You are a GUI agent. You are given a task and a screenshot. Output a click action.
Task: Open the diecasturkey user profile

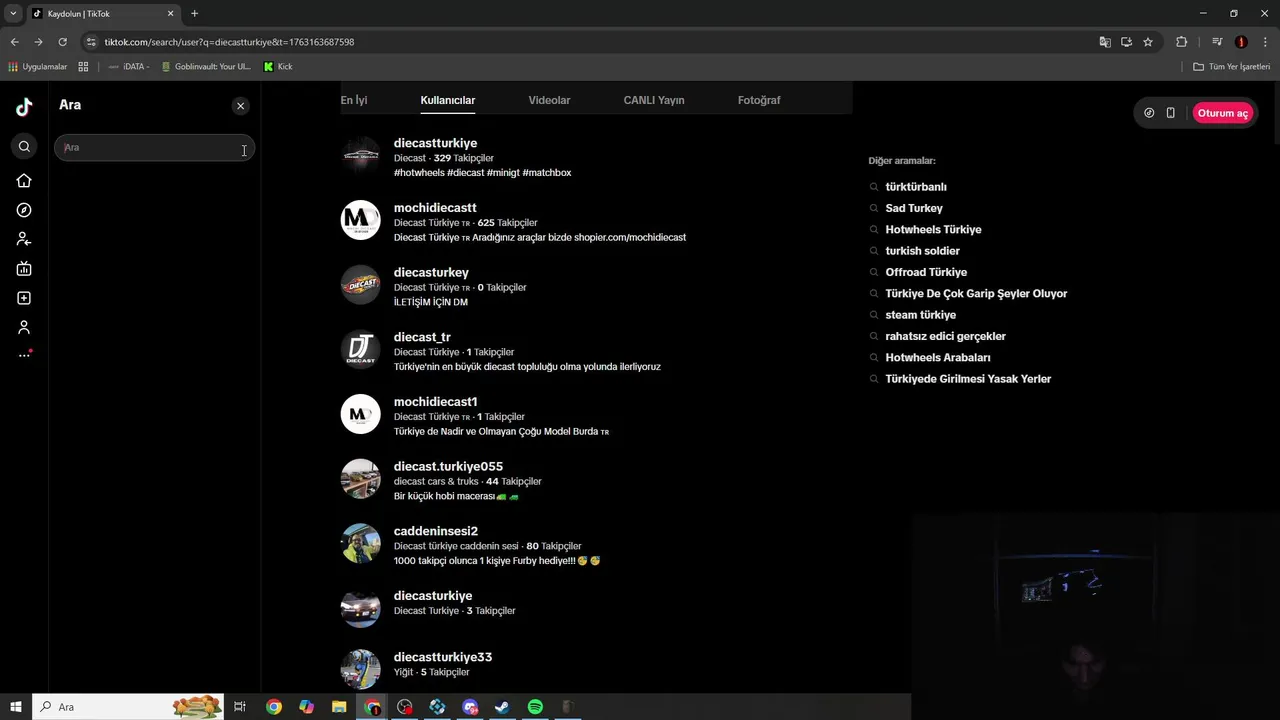tap(431, 272)
